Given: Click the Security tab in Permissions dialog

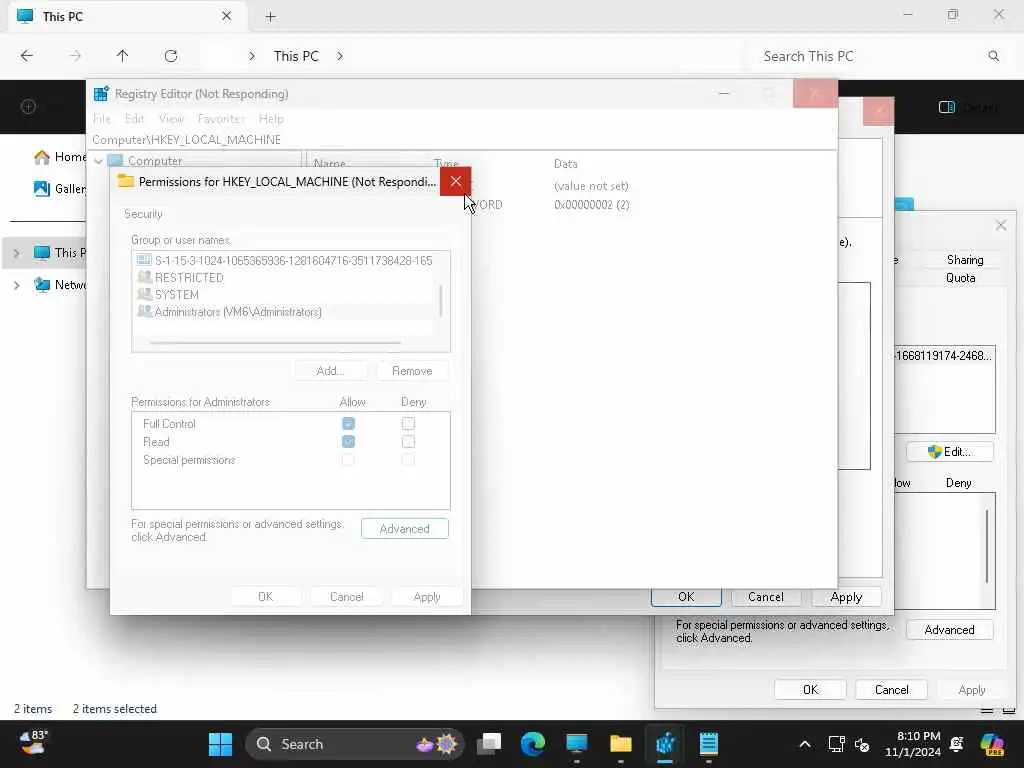Looking at the screenshot, I should click(143, 214).
